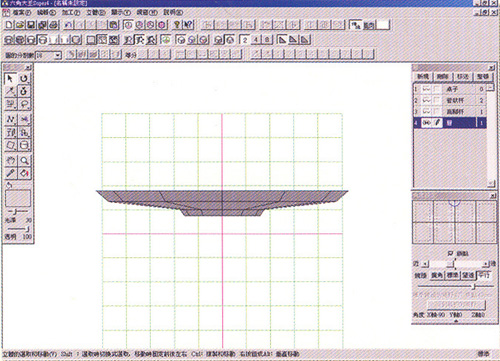Select the rotate tool beside arrow tool
The width and height of the screenshot is (500, 361).
point(24,79)
